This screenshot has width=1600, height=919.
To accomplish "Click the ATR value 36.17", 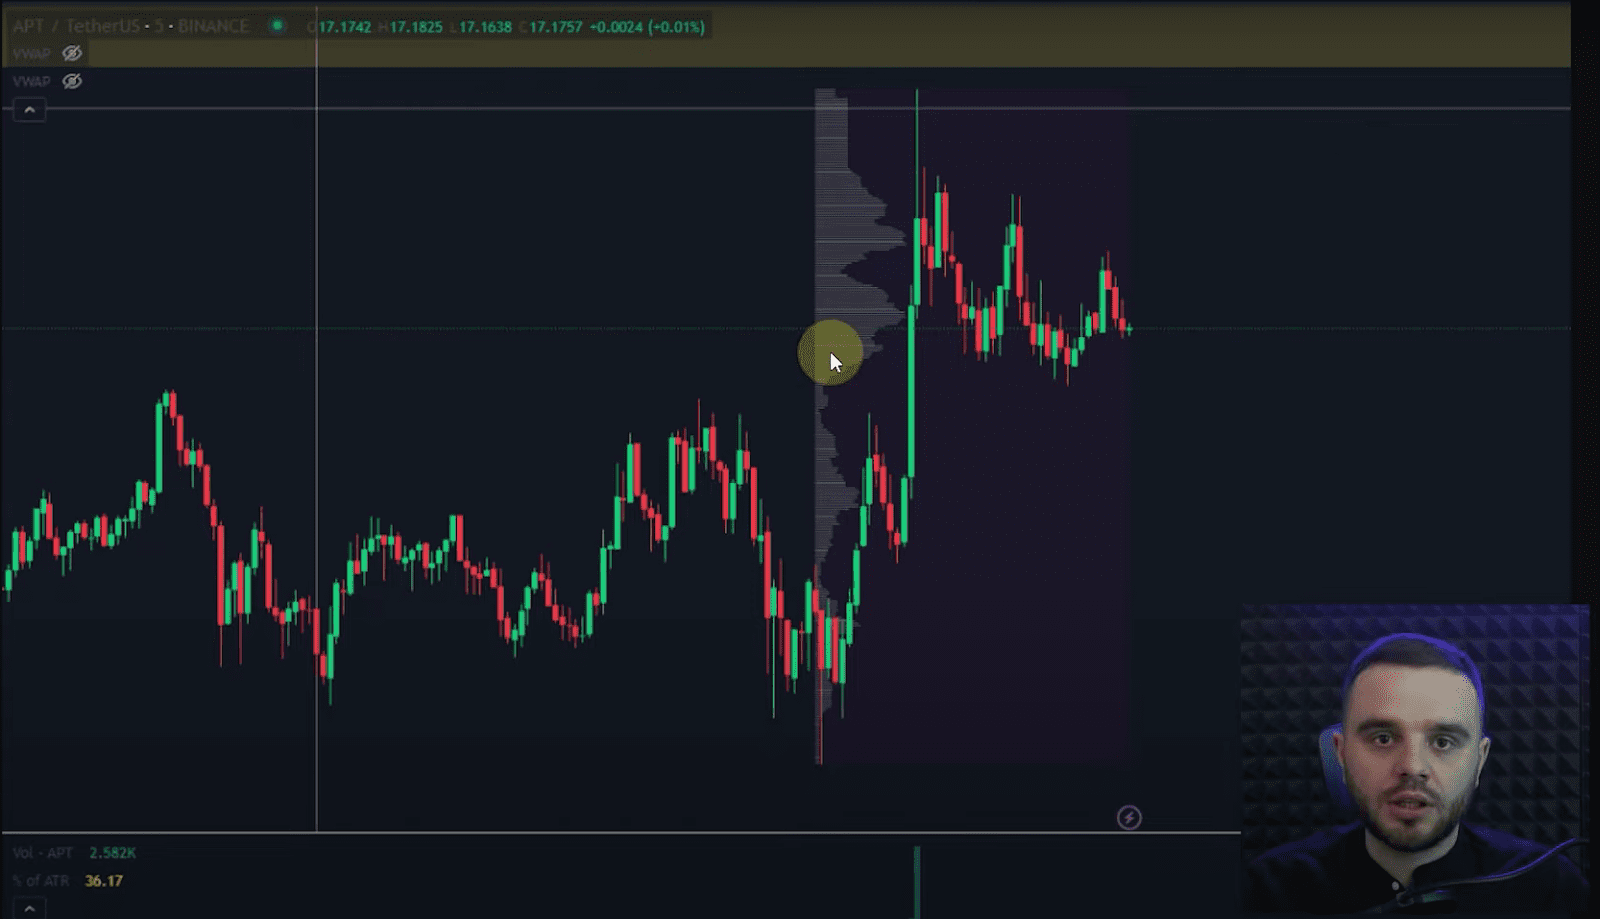I will click(x=104, y=881).
